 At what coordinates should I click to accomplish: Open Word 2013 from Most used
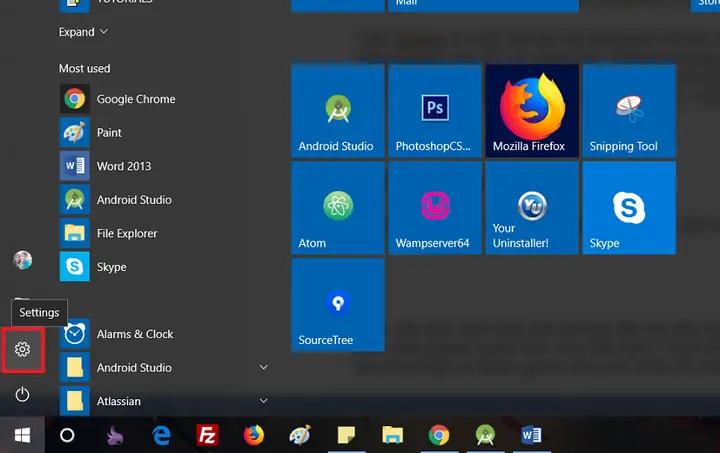click(105, 166)
